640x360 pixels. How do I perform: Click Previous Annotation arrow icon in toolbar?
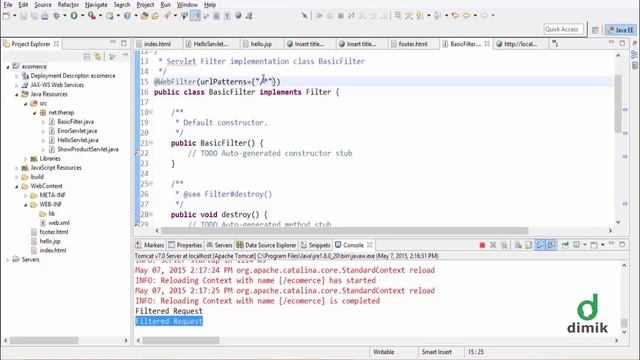[x=438, y=16]
